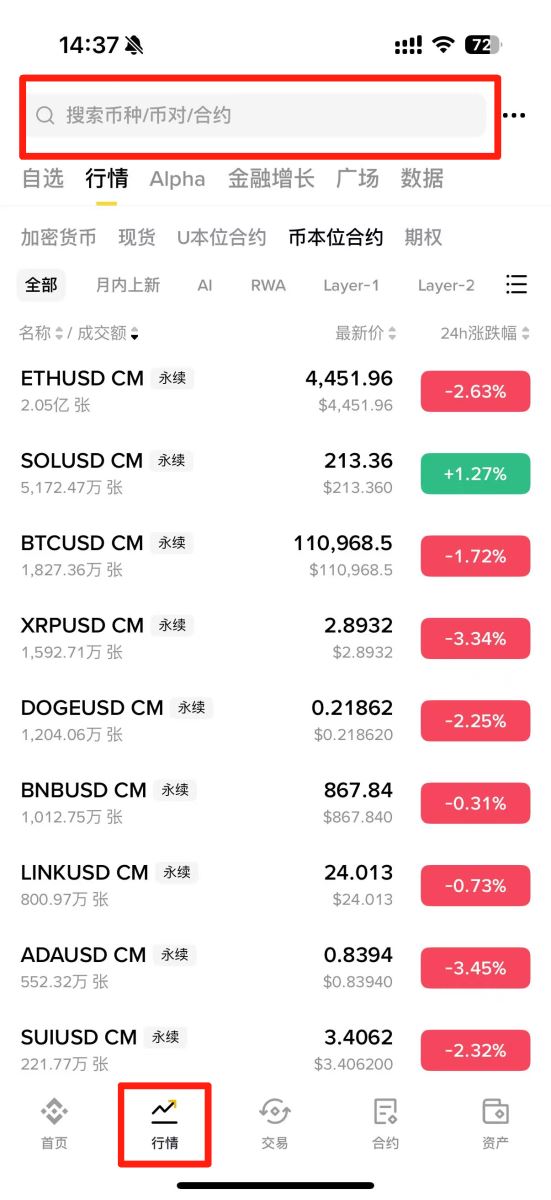
Task: Open the 合约 futures icon in bottom bar
Action: (x=385, y=1124)
